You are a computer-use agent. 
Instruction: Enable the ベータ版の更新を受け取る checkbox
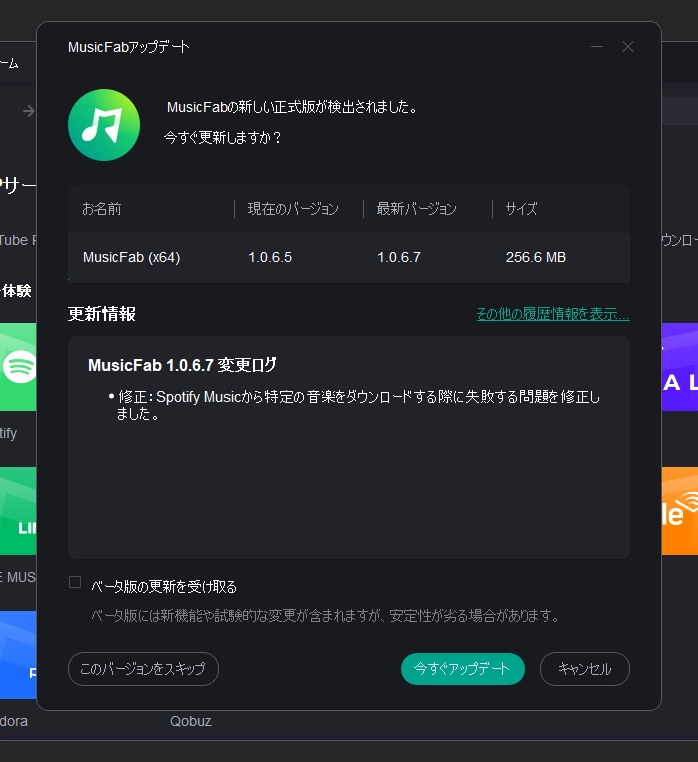[x=75, y=582]
